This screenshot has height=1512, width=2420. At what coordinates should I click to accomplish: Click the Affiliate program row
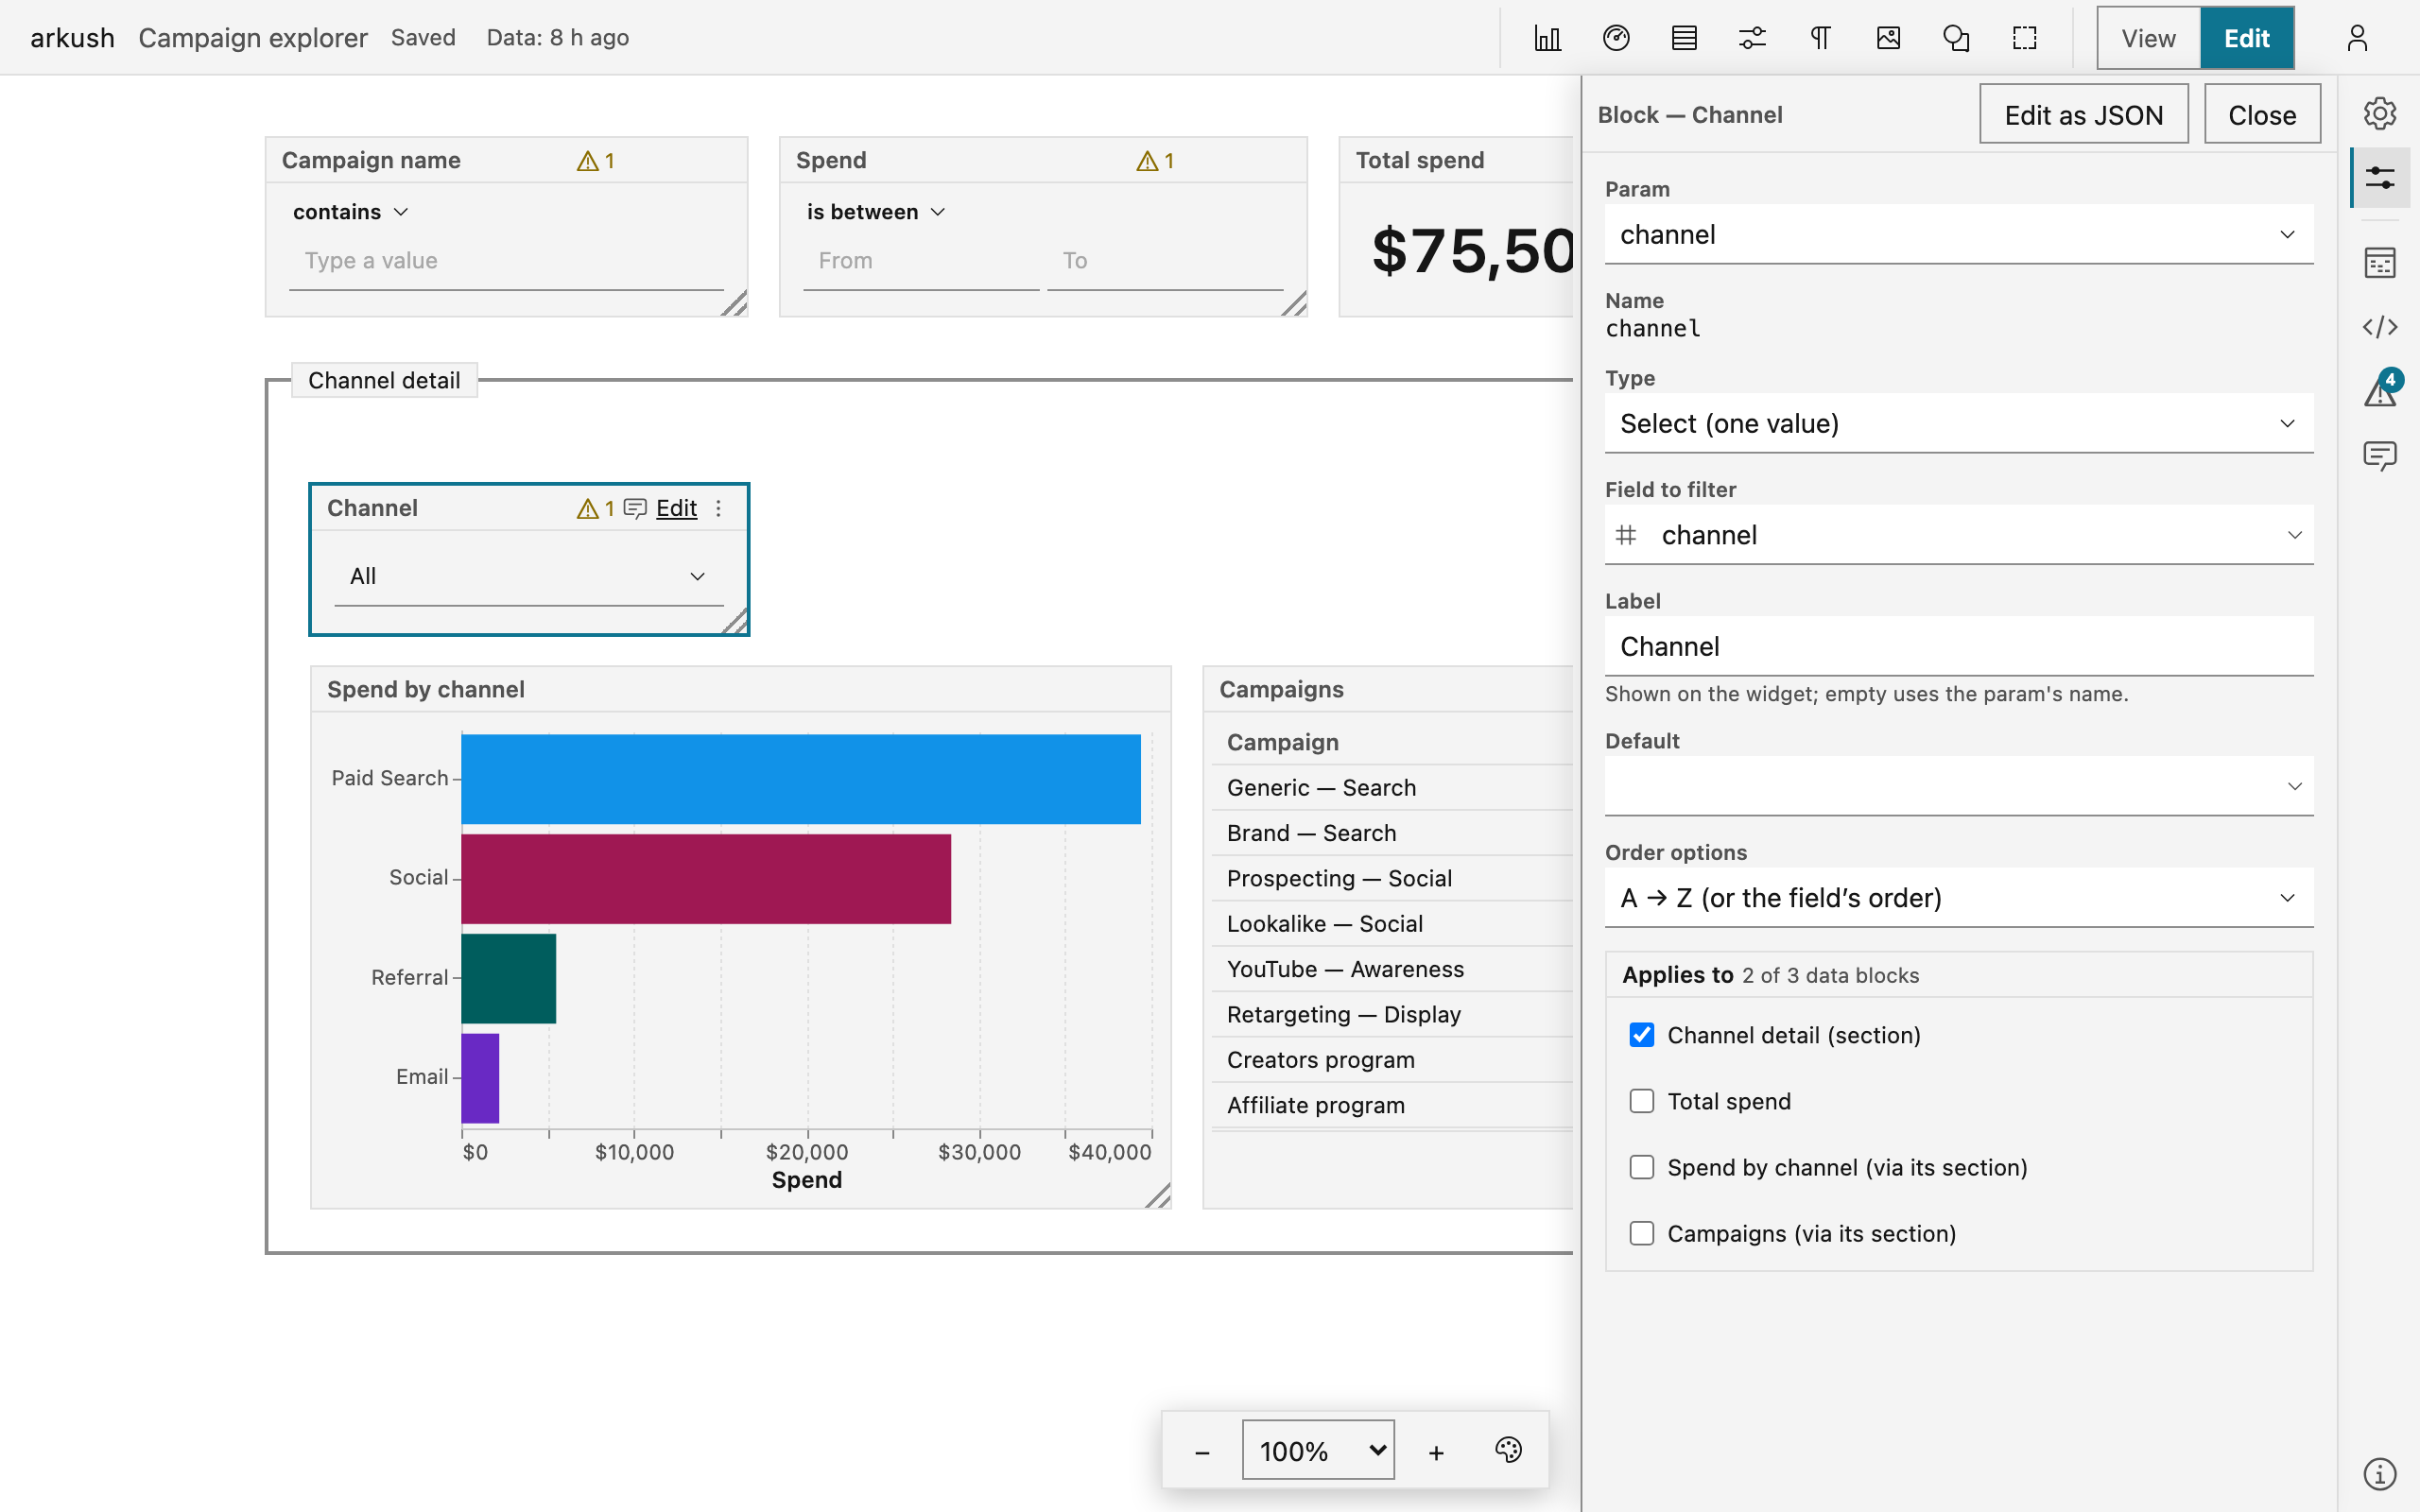coord(1392,1105)
